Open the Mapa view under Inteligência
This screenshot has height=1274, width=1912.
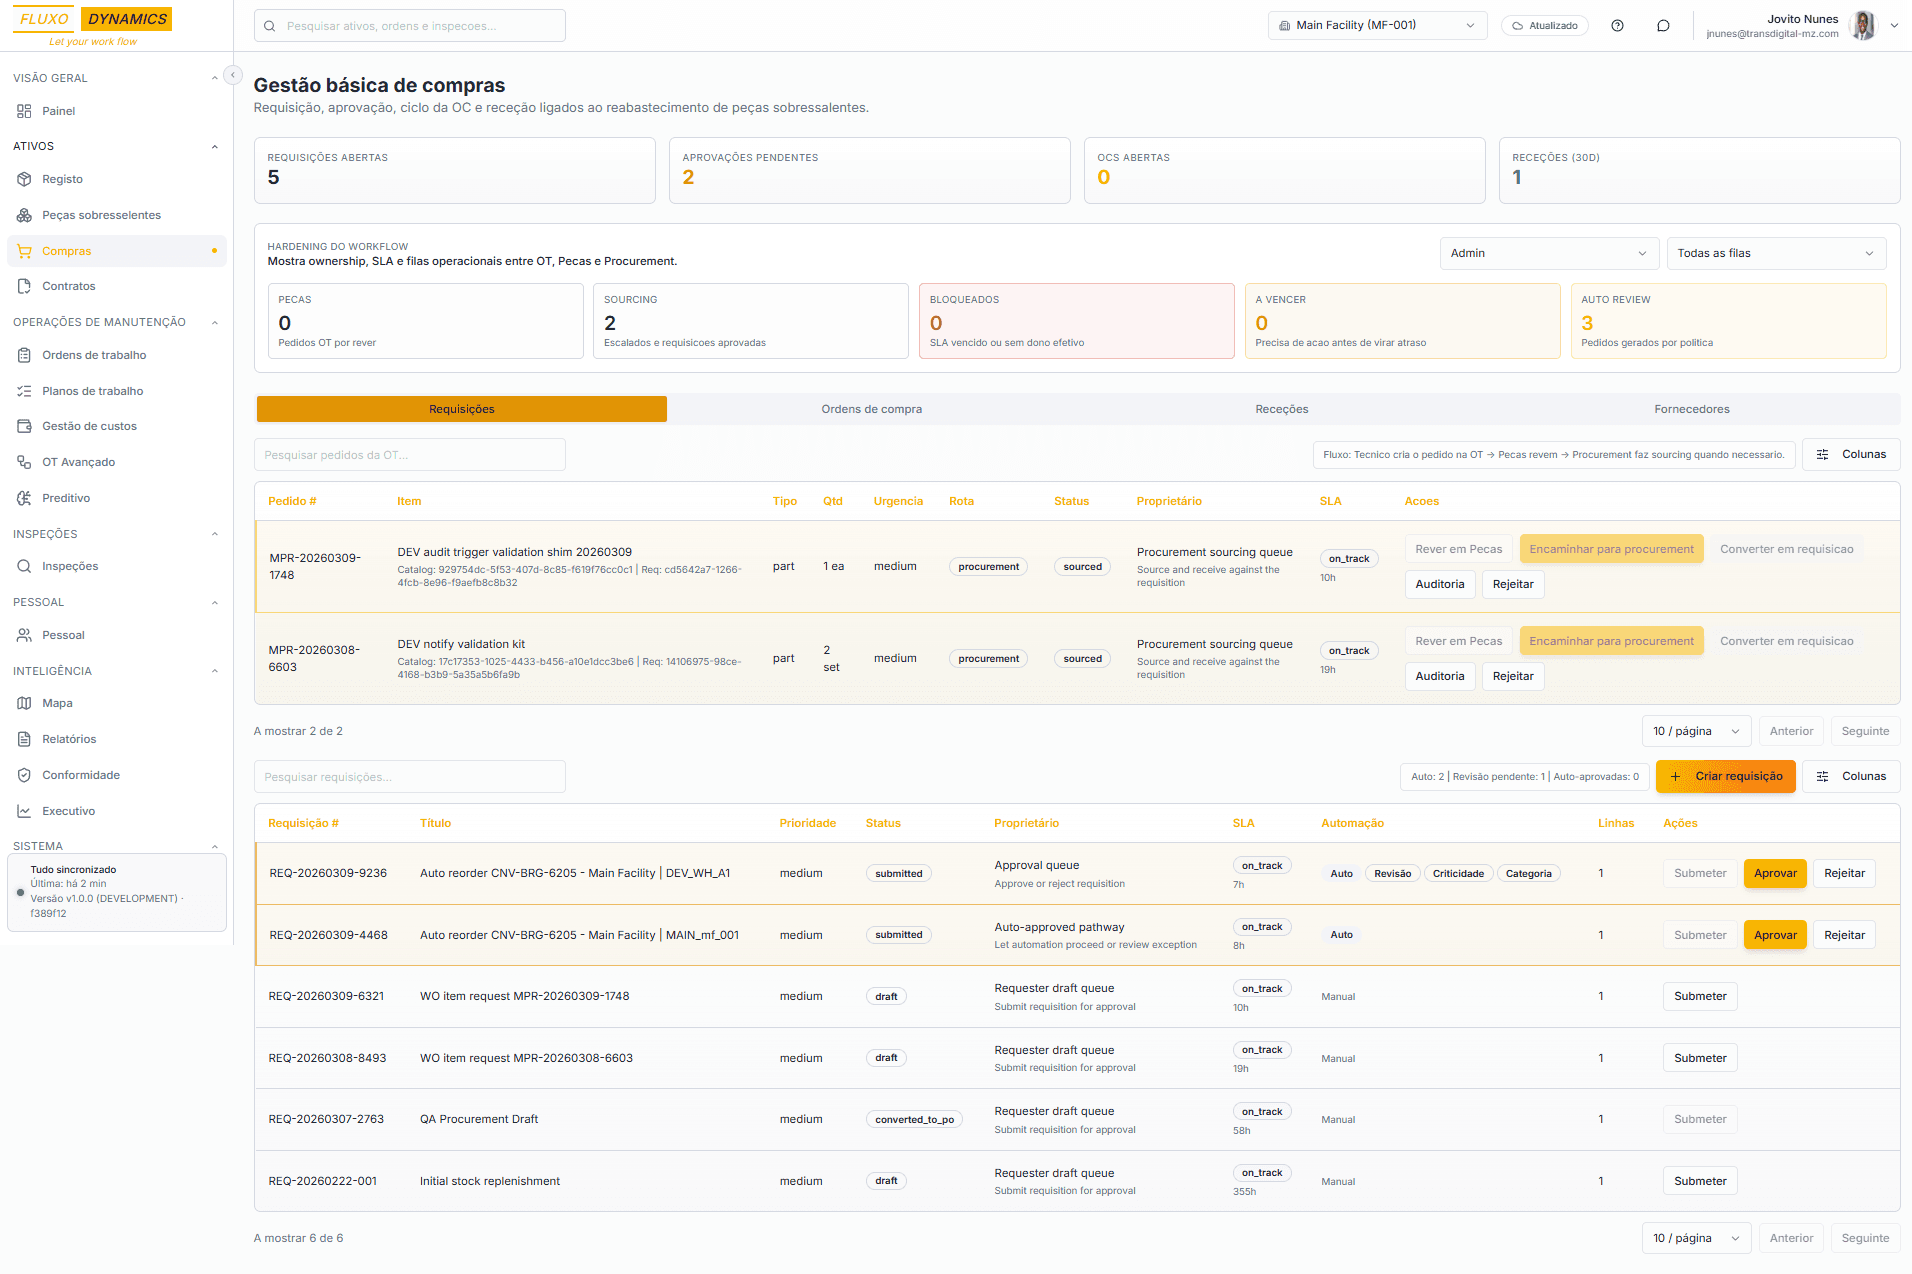coord(57,702)
